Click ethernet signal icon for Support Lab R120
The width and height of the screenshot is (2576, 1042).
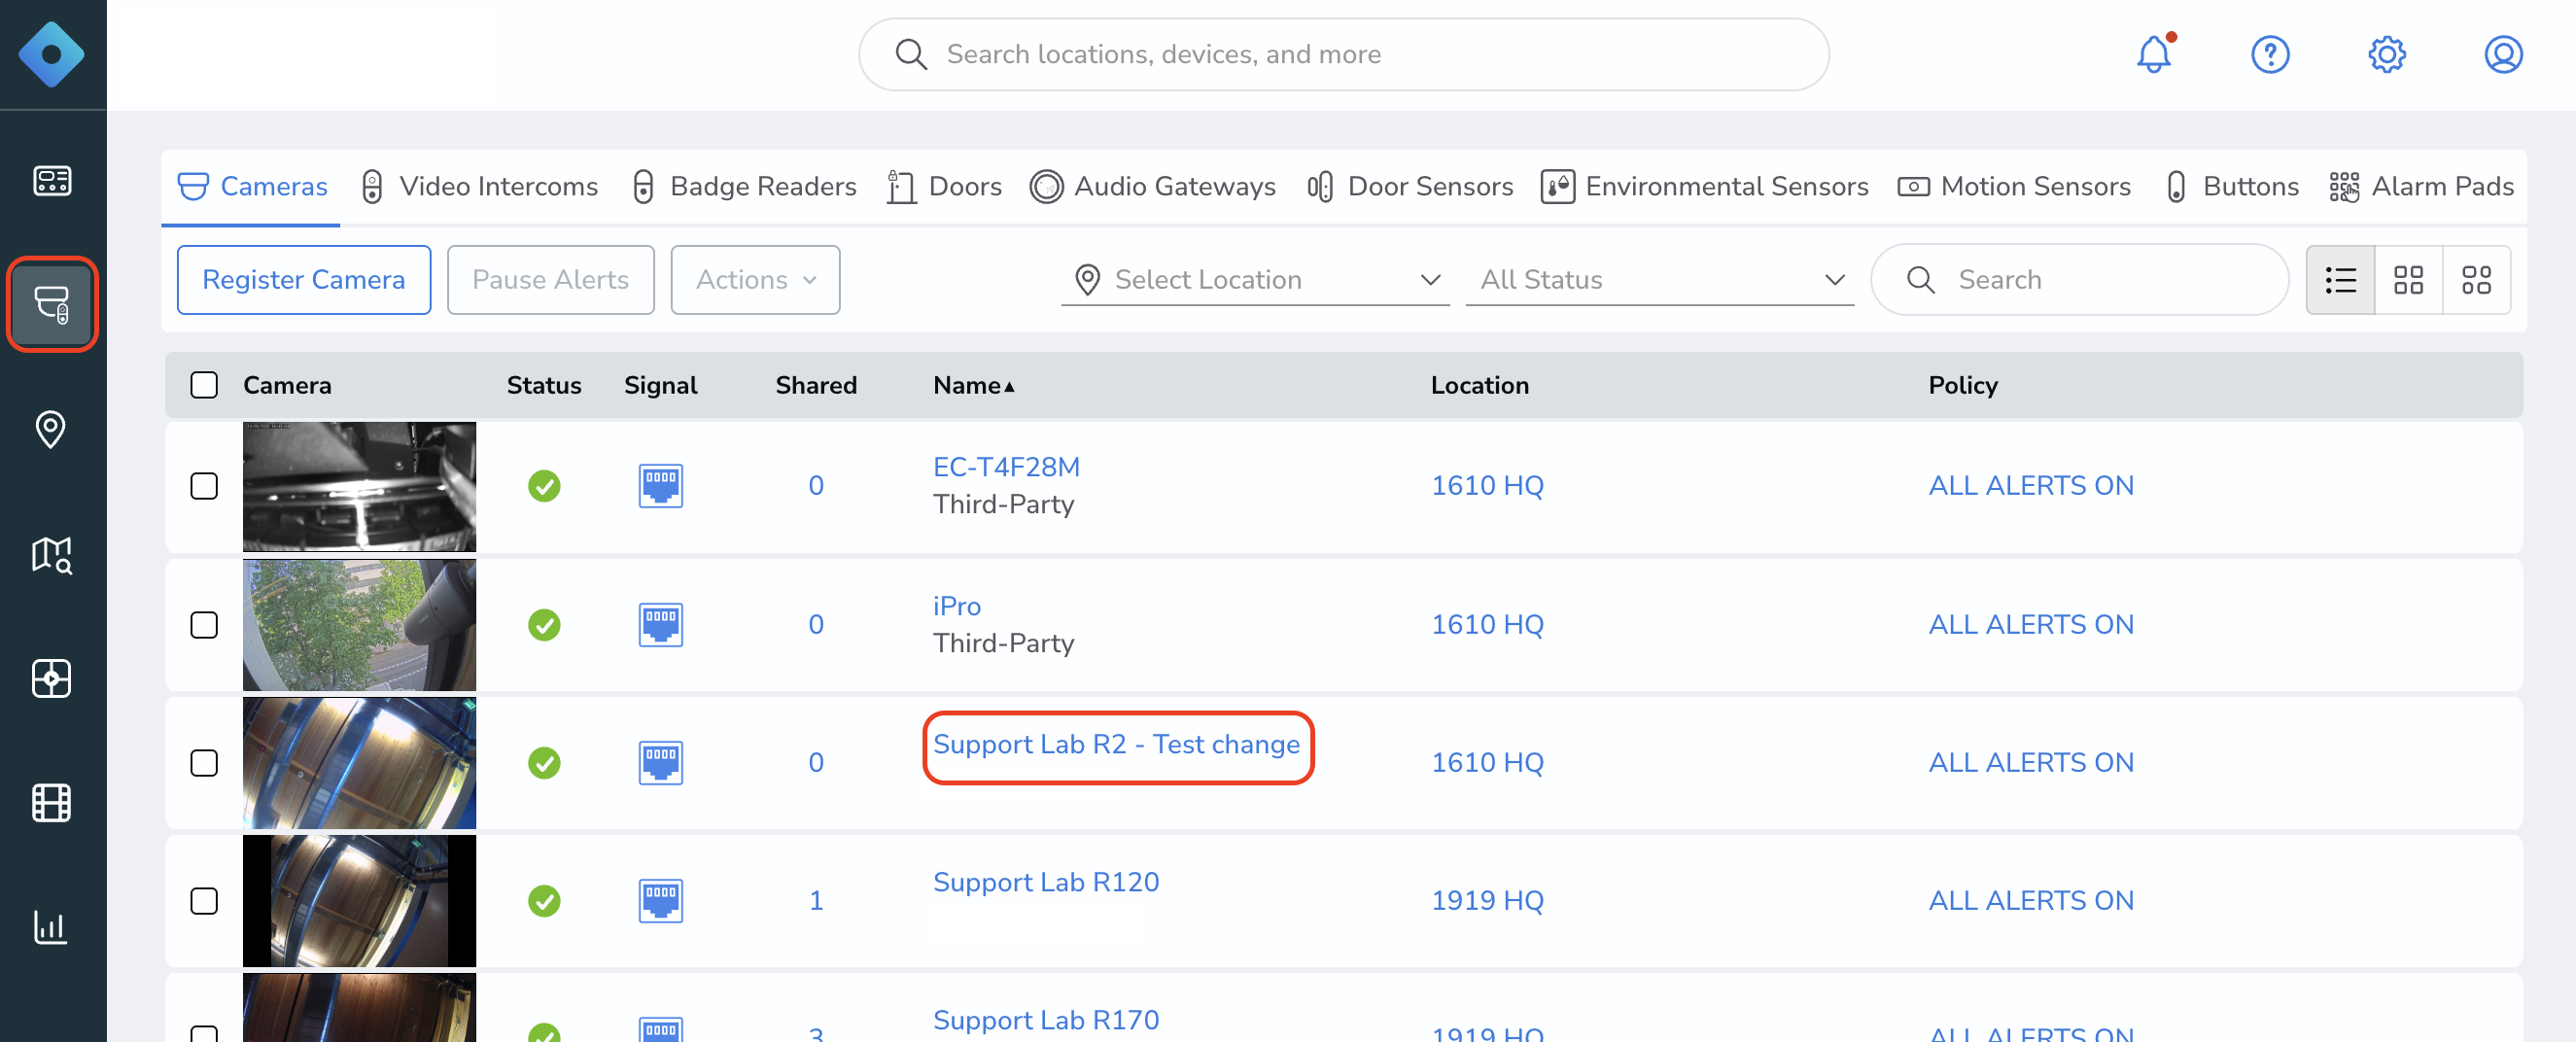(x=661, y=901)
